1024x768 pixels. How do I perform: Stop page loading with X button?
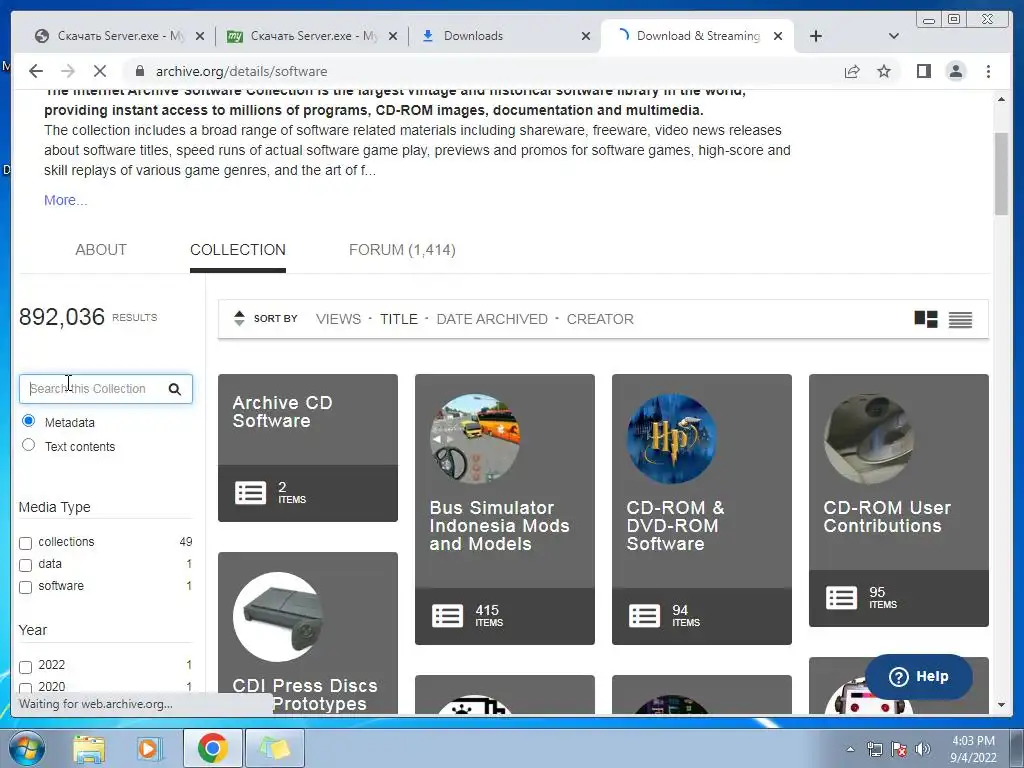[x=101, y=71]
